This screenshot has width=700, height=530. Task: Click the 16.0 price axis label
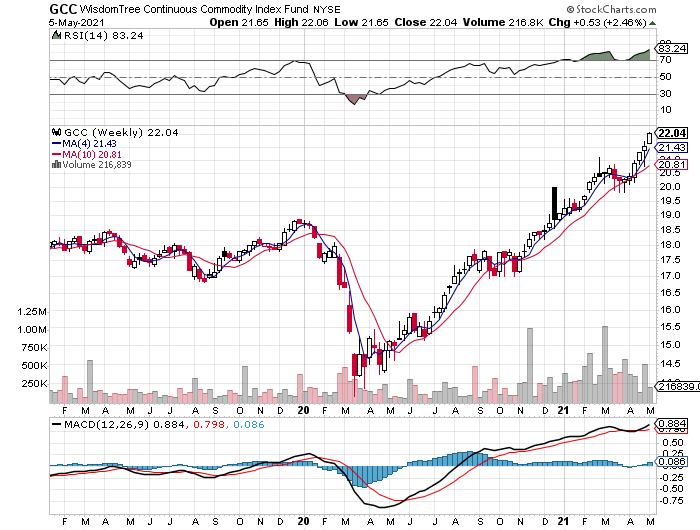pyautogui.click(x=670, y=309)
